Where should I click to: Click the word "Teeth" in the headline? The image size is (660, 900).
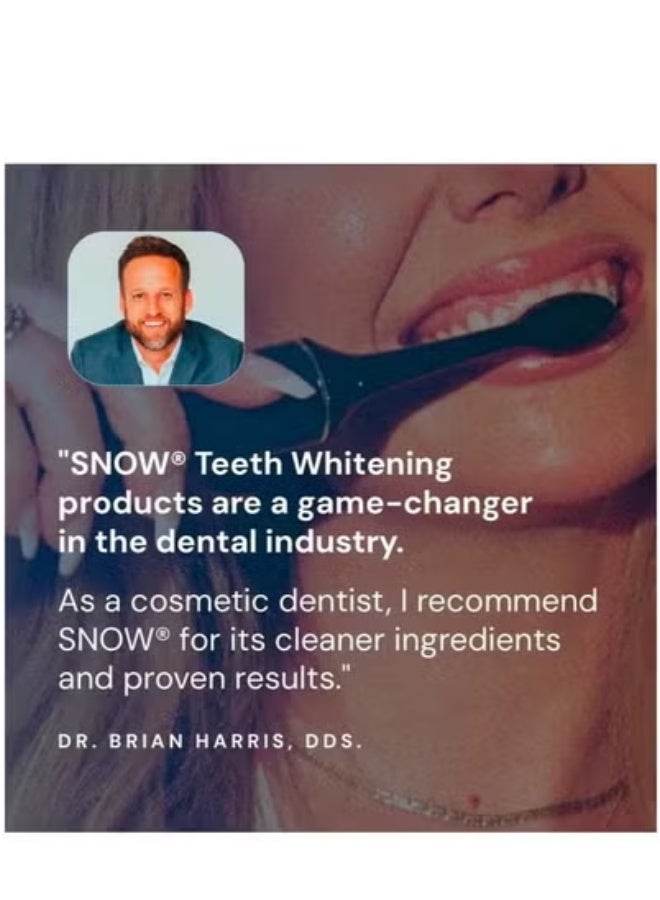[x=240, y=463]
